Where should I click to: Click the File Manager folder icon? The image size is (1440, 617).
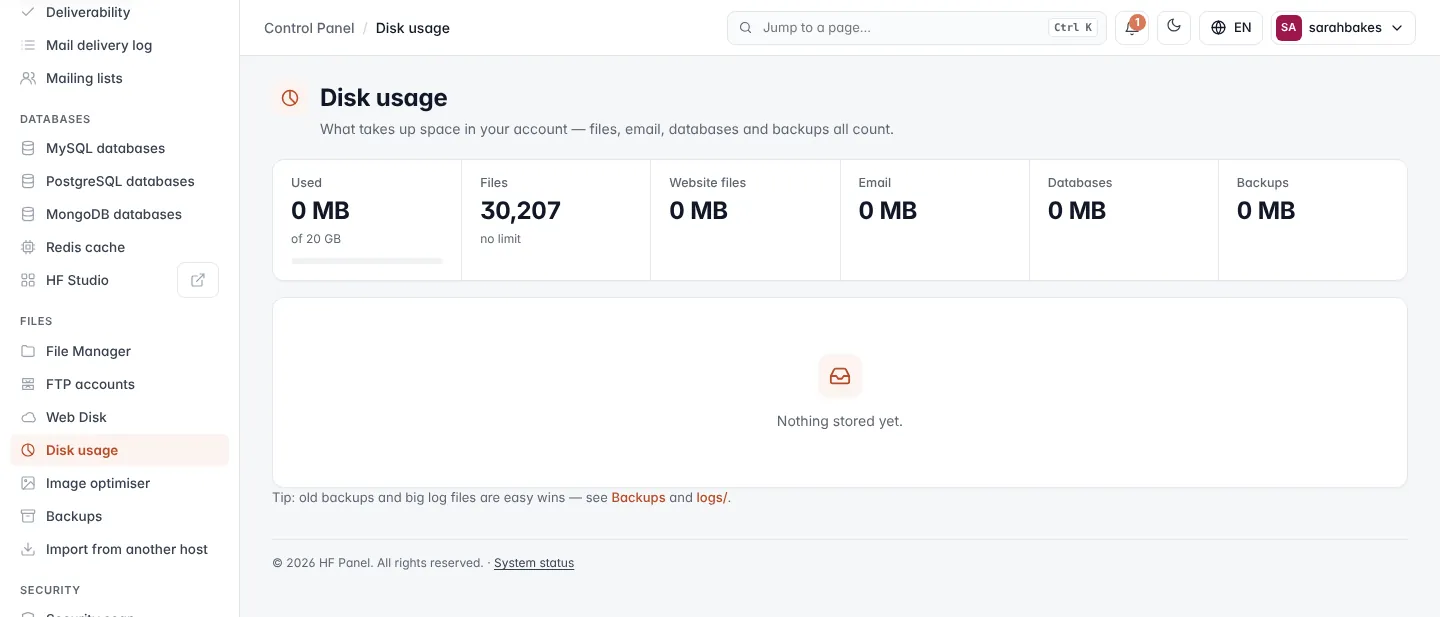click(28, 351)
